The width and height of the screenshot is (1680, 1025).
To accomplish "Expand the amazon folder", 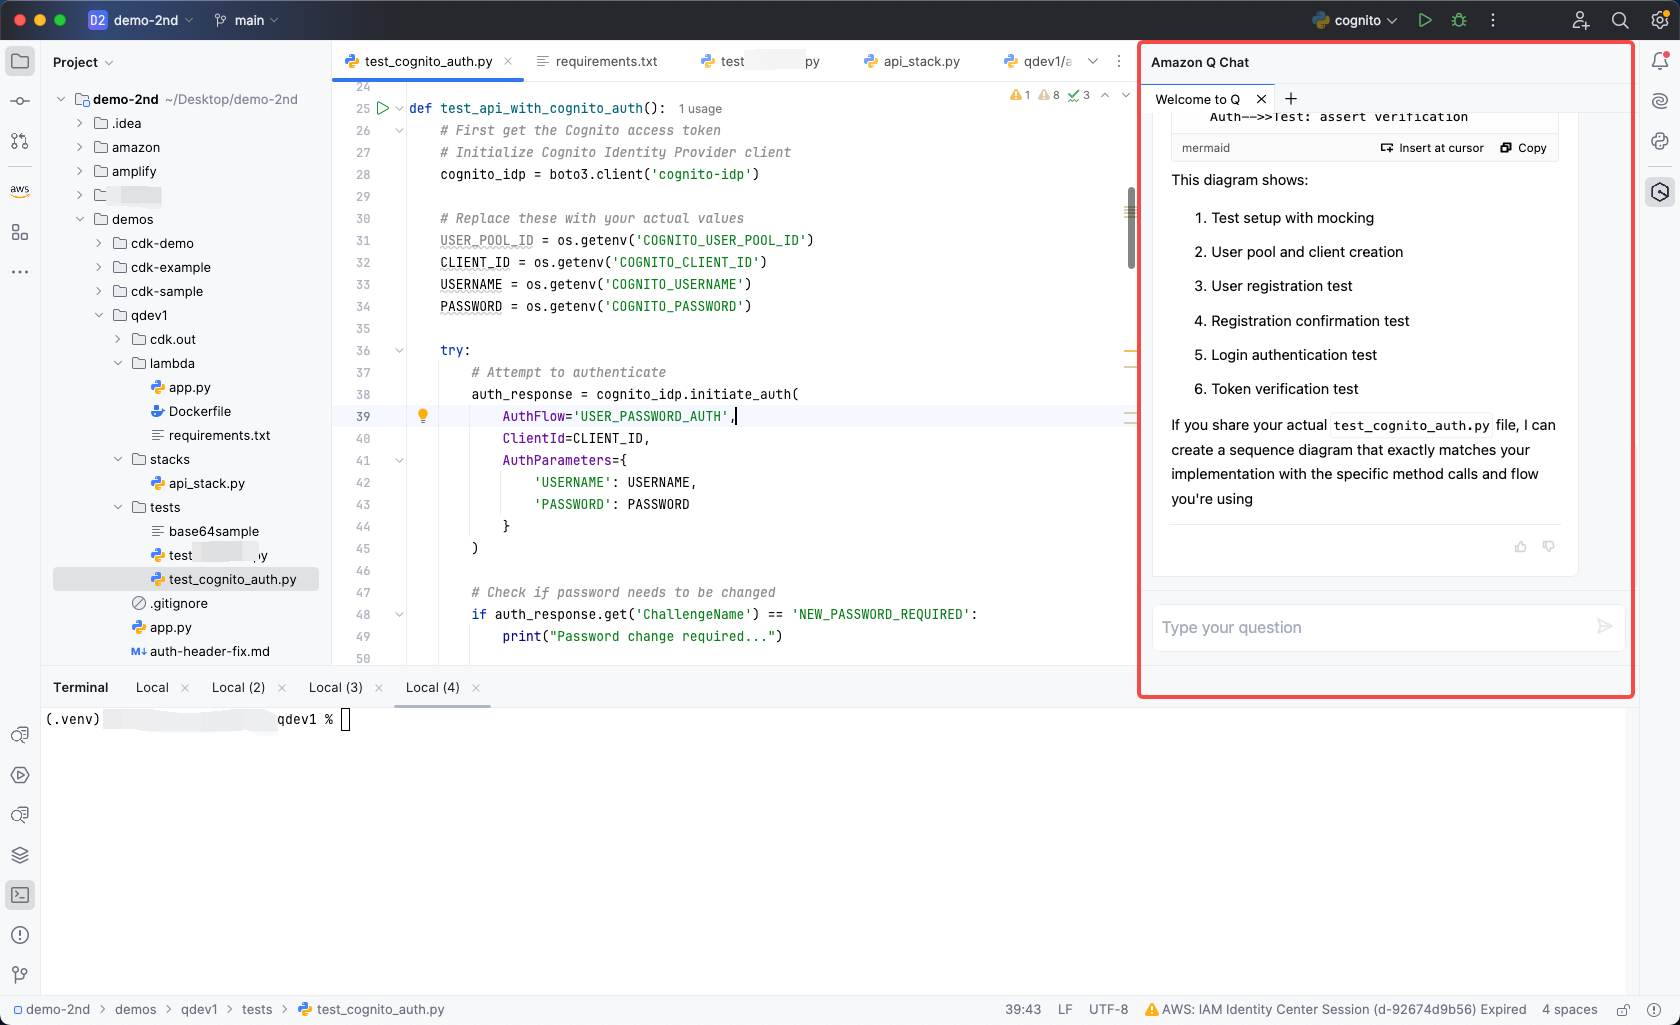I will [x=80, y=147].
